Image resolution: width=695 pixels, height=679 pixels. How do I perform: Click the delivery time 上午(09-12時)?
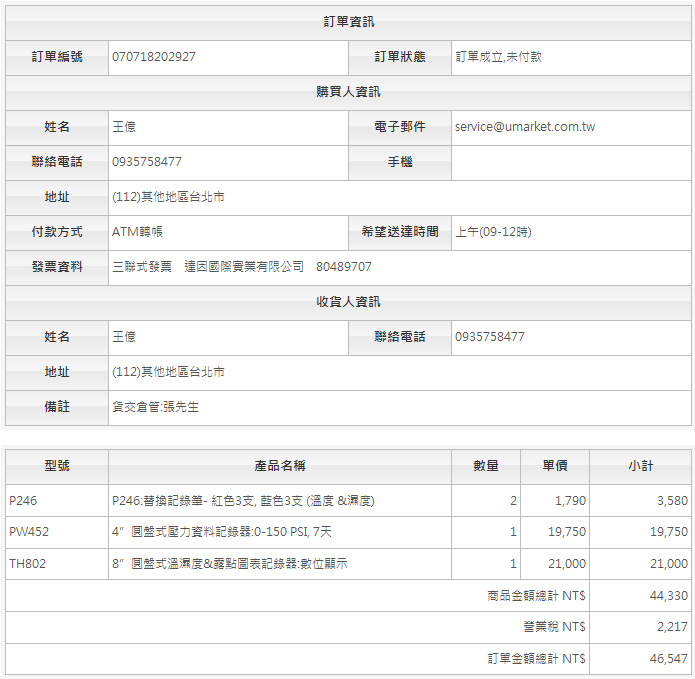pyautogui.click(x=493, y=232)
